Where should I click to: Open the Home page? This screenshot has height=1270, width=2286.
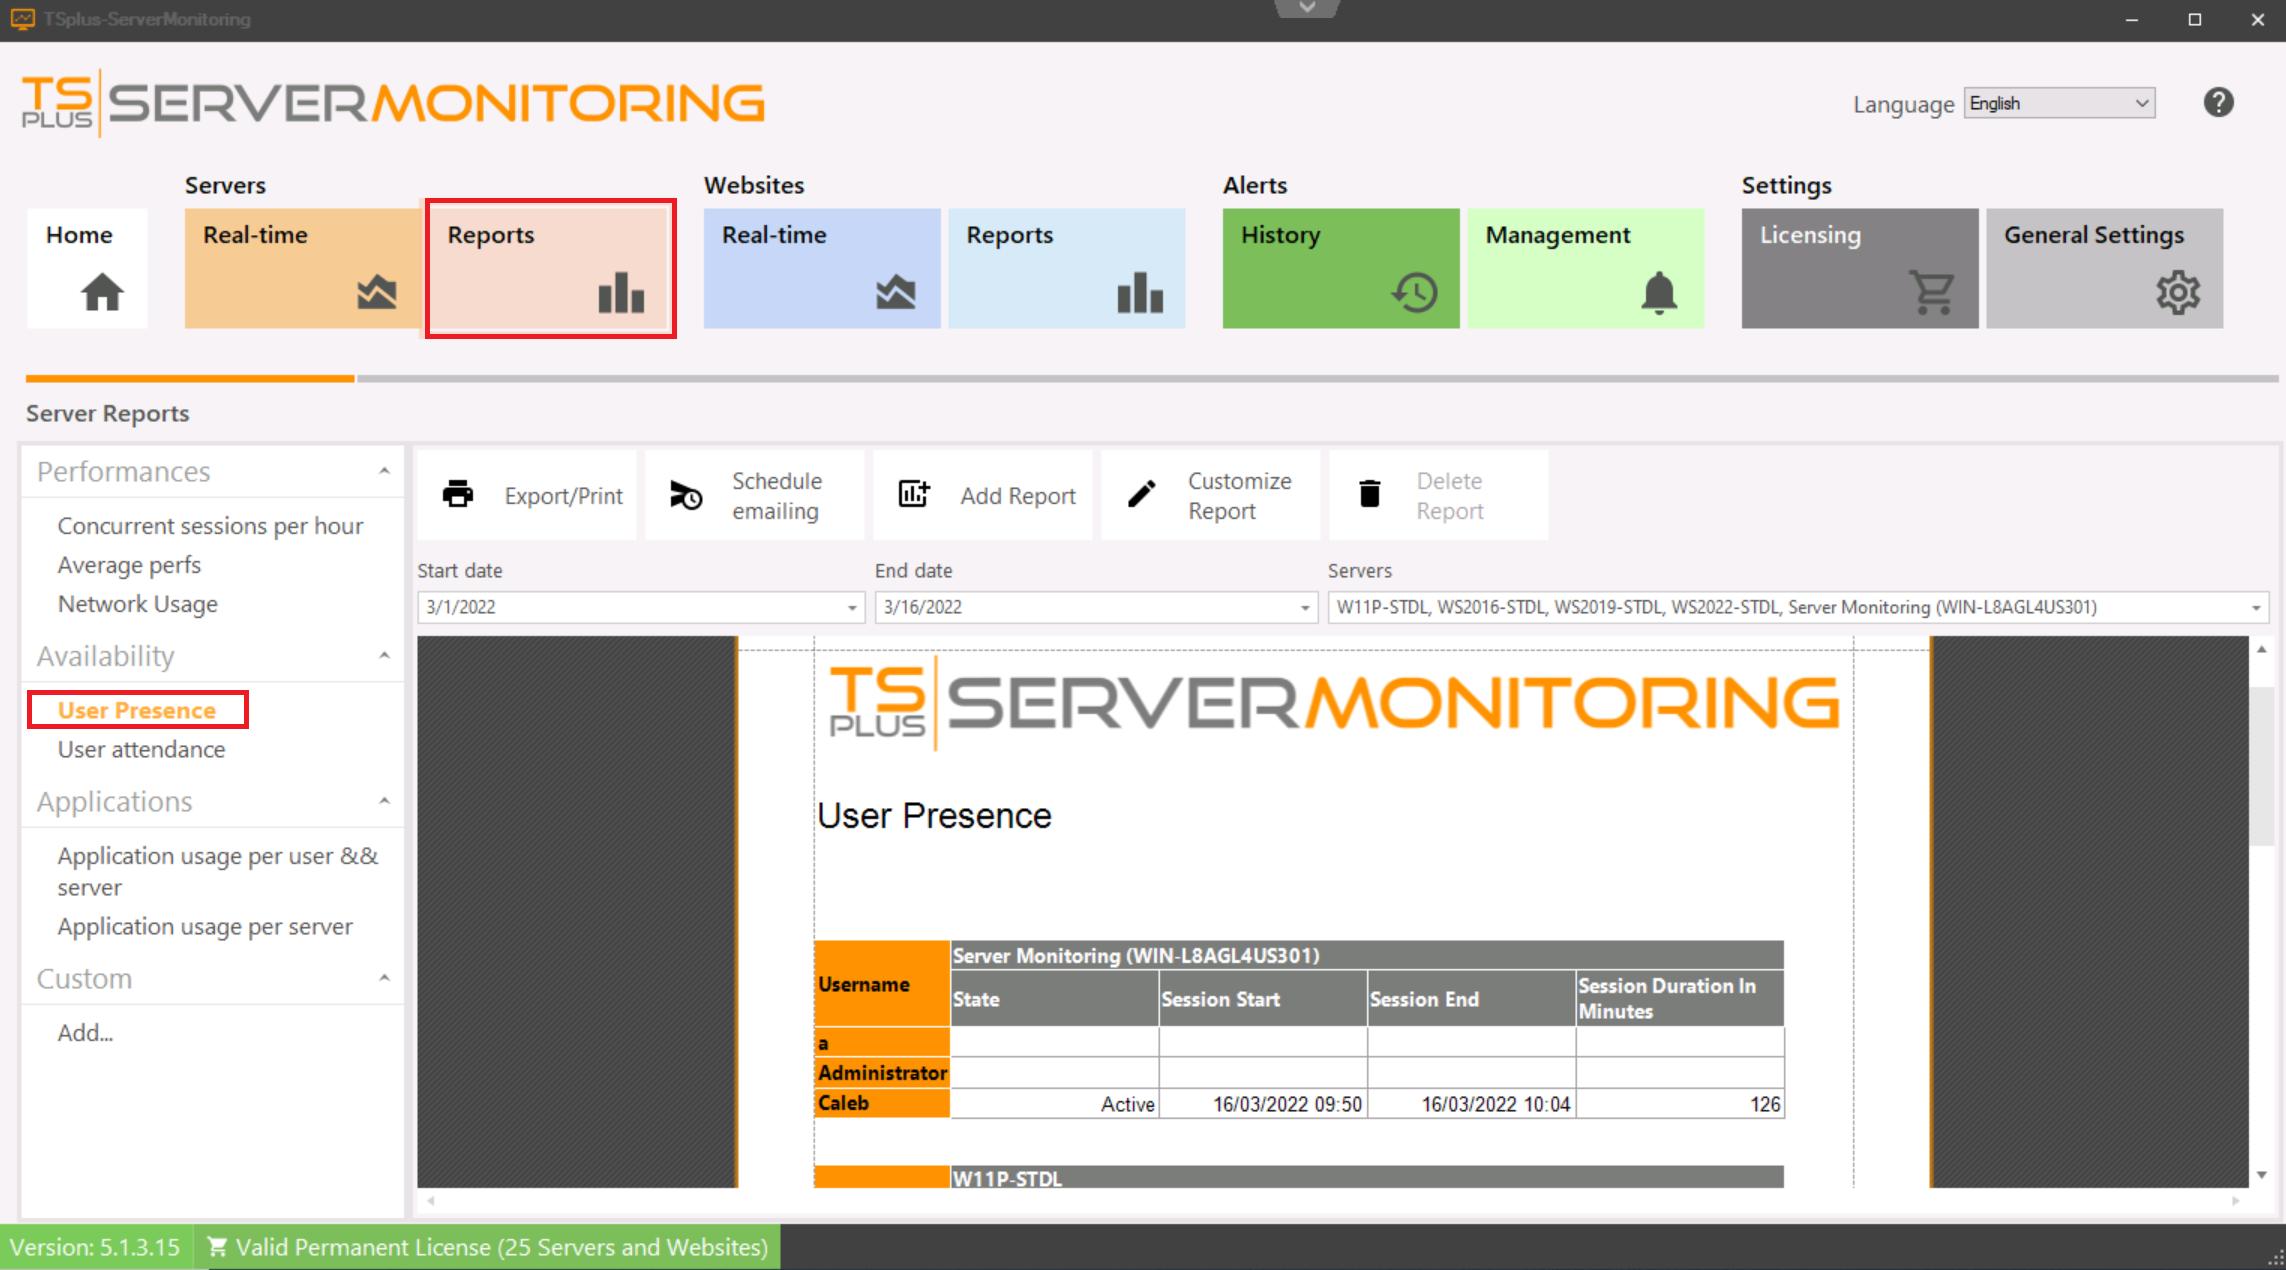pos(85,268)
